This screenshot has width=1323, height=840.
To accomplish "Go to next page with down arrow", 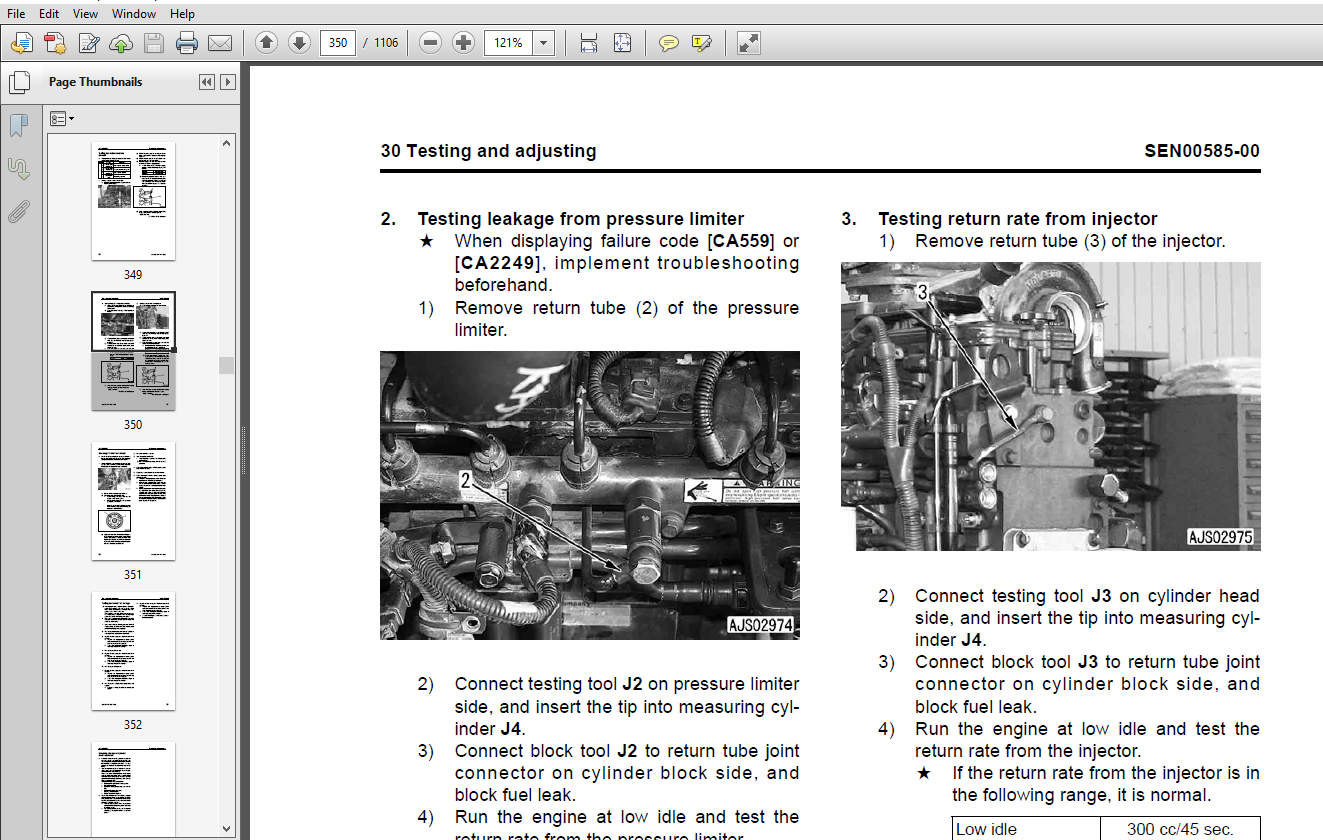I will click(x=299, y=43).
